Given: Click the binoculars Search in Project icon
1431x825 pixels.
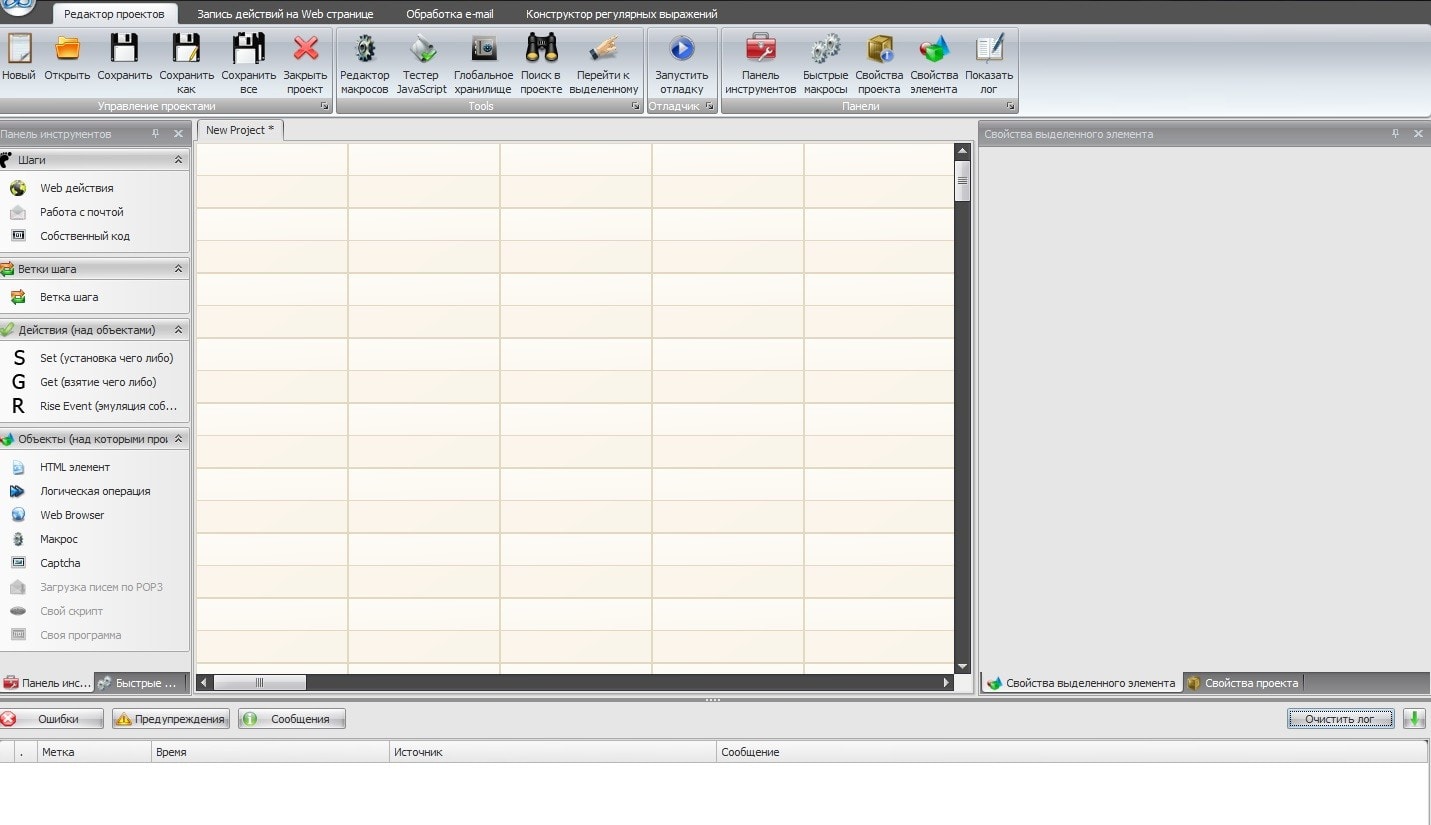Looking at the screenshot, I should pos(541,50).
